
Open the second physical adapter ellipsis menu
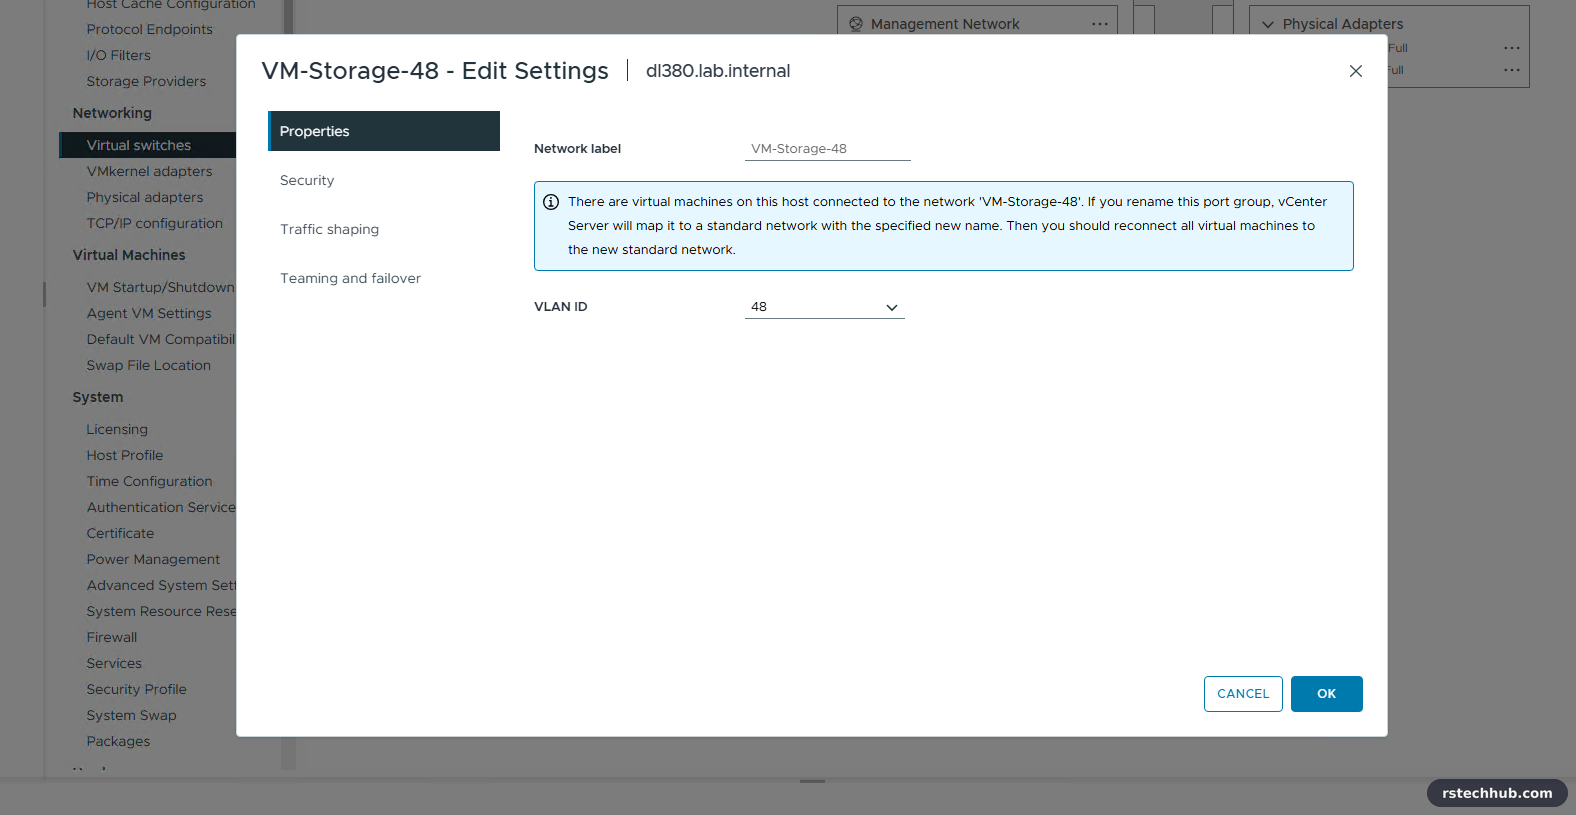coord(1512,70)
